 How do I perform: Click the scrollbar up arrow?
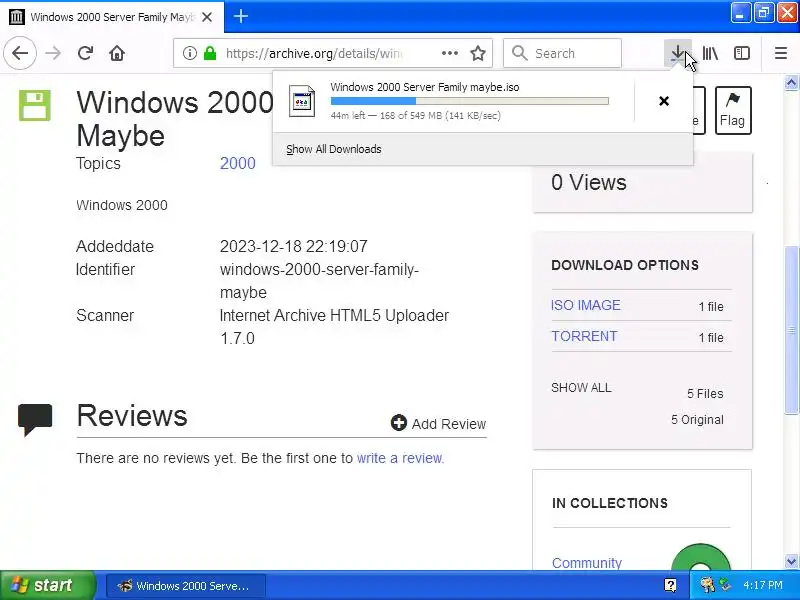[791, 82]
